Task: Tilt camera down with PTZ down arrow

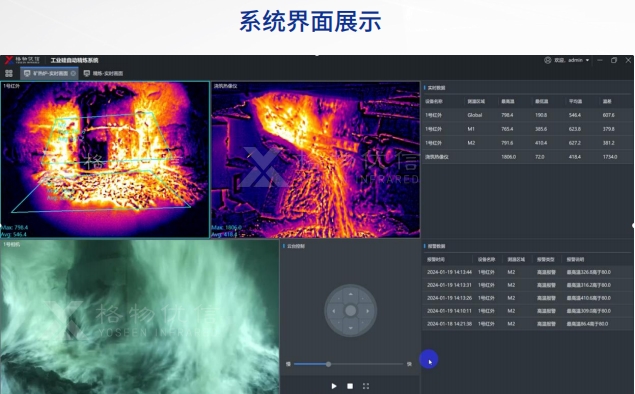Action: click(351, 328)
